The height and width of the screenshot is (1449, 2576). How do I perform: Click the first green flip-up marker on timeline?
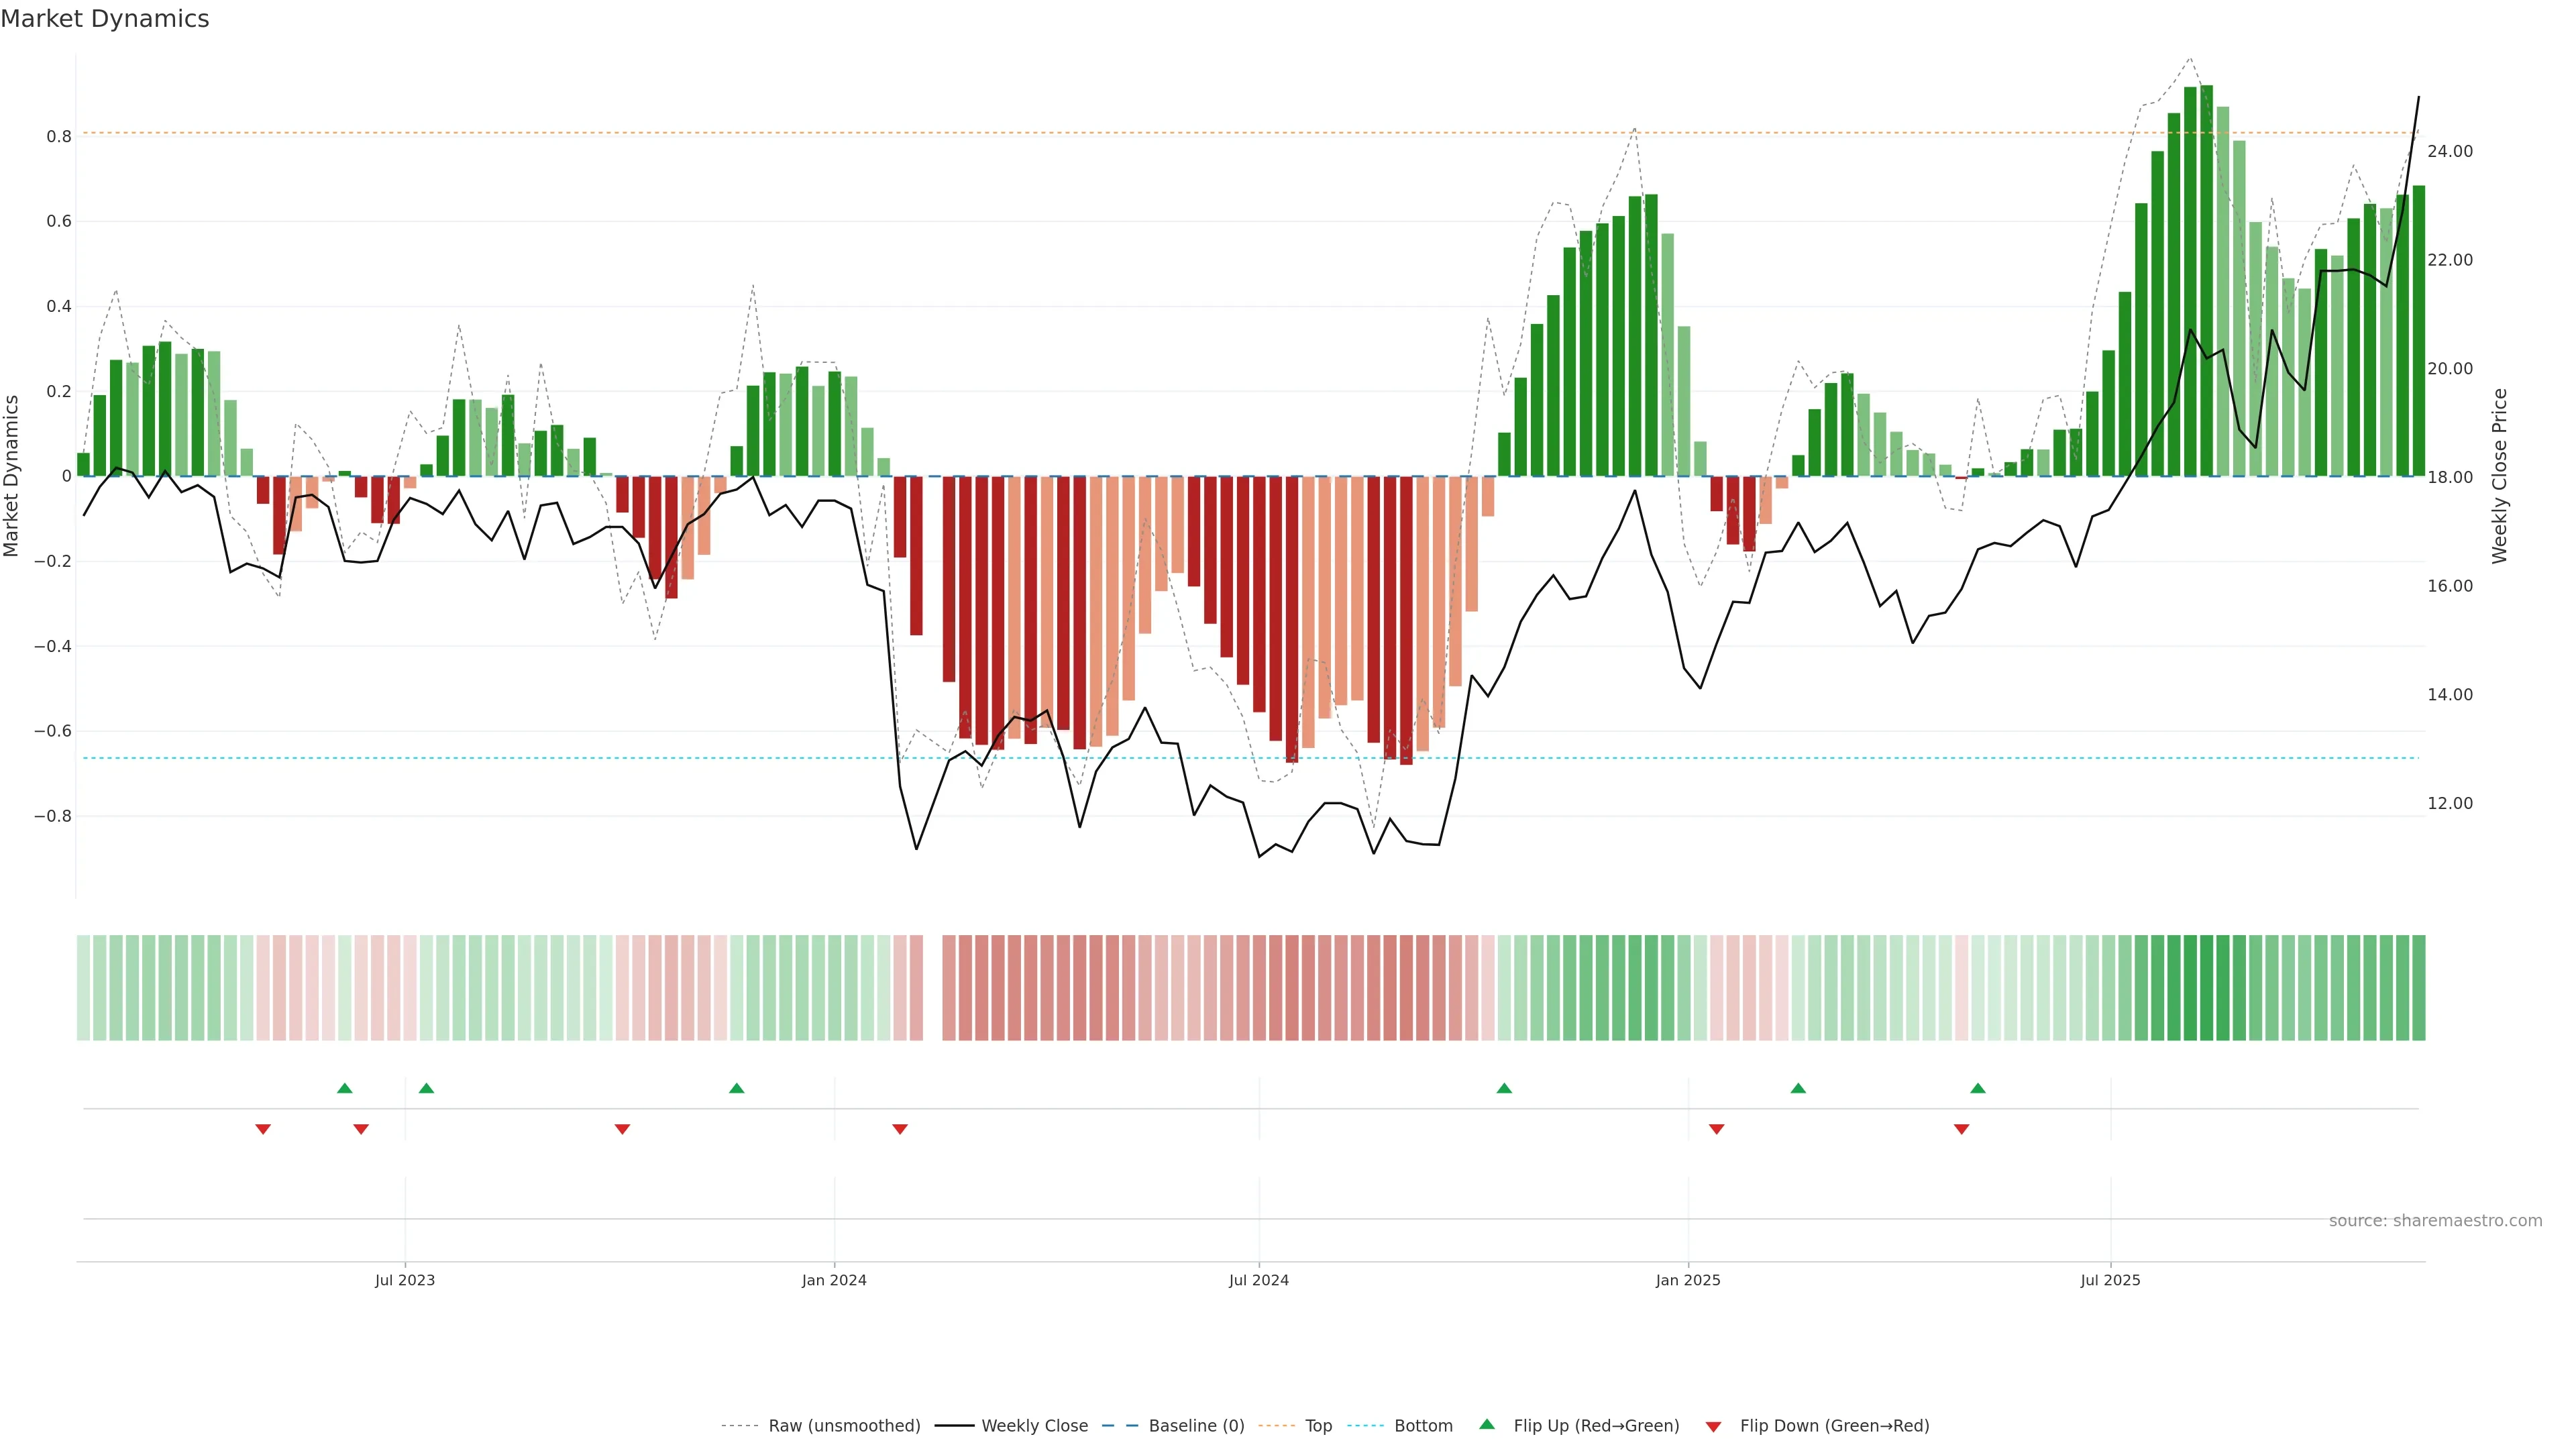pyautogui.click(x=345, y=1088)
